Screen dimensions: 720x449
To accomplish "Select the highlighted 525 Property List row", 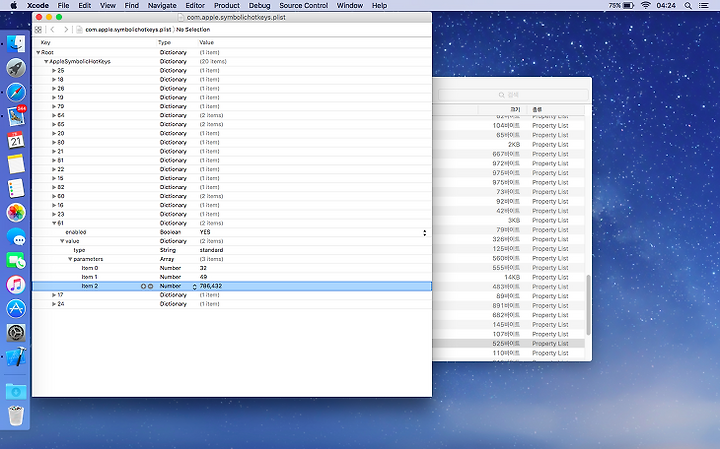I will pos(509,343).
